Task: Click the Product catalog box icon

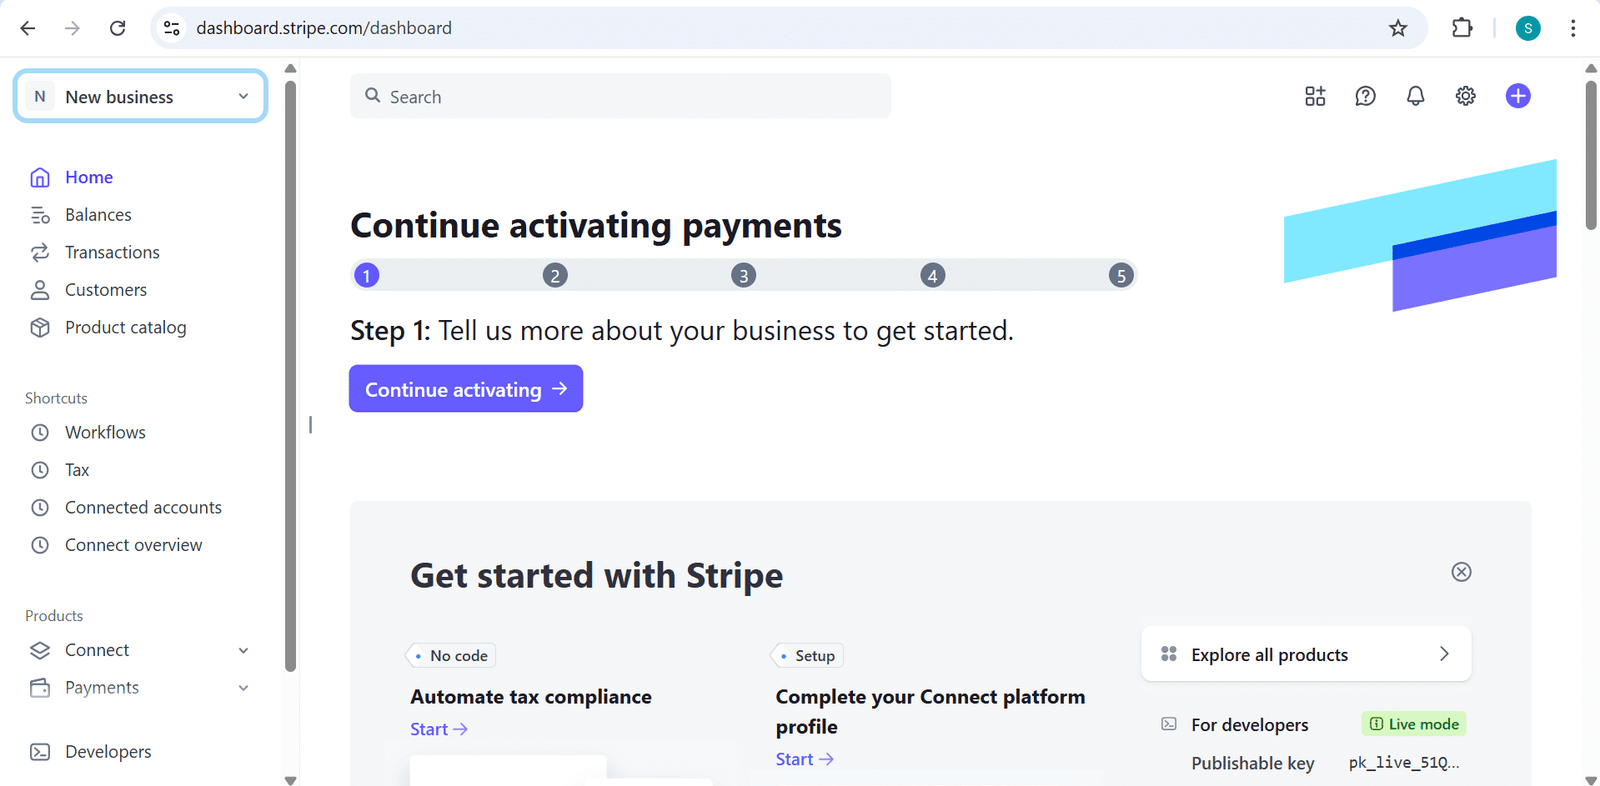Action: click(40, 328)
